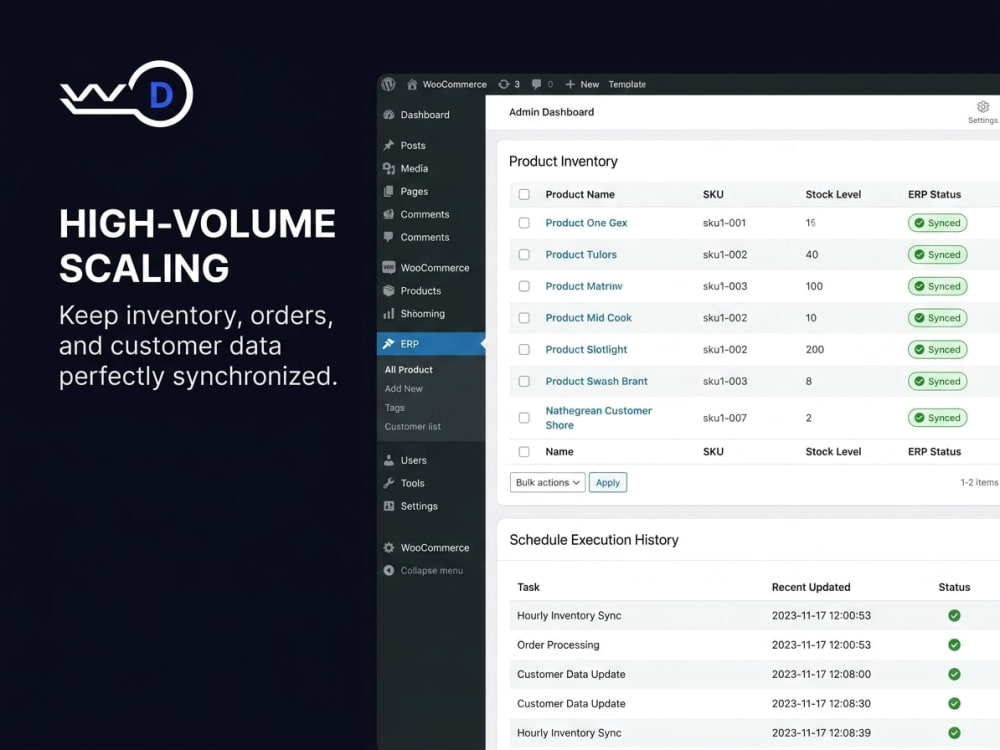
Task: Open the comments bubble icon in admin bar
Action: point(536,84)
